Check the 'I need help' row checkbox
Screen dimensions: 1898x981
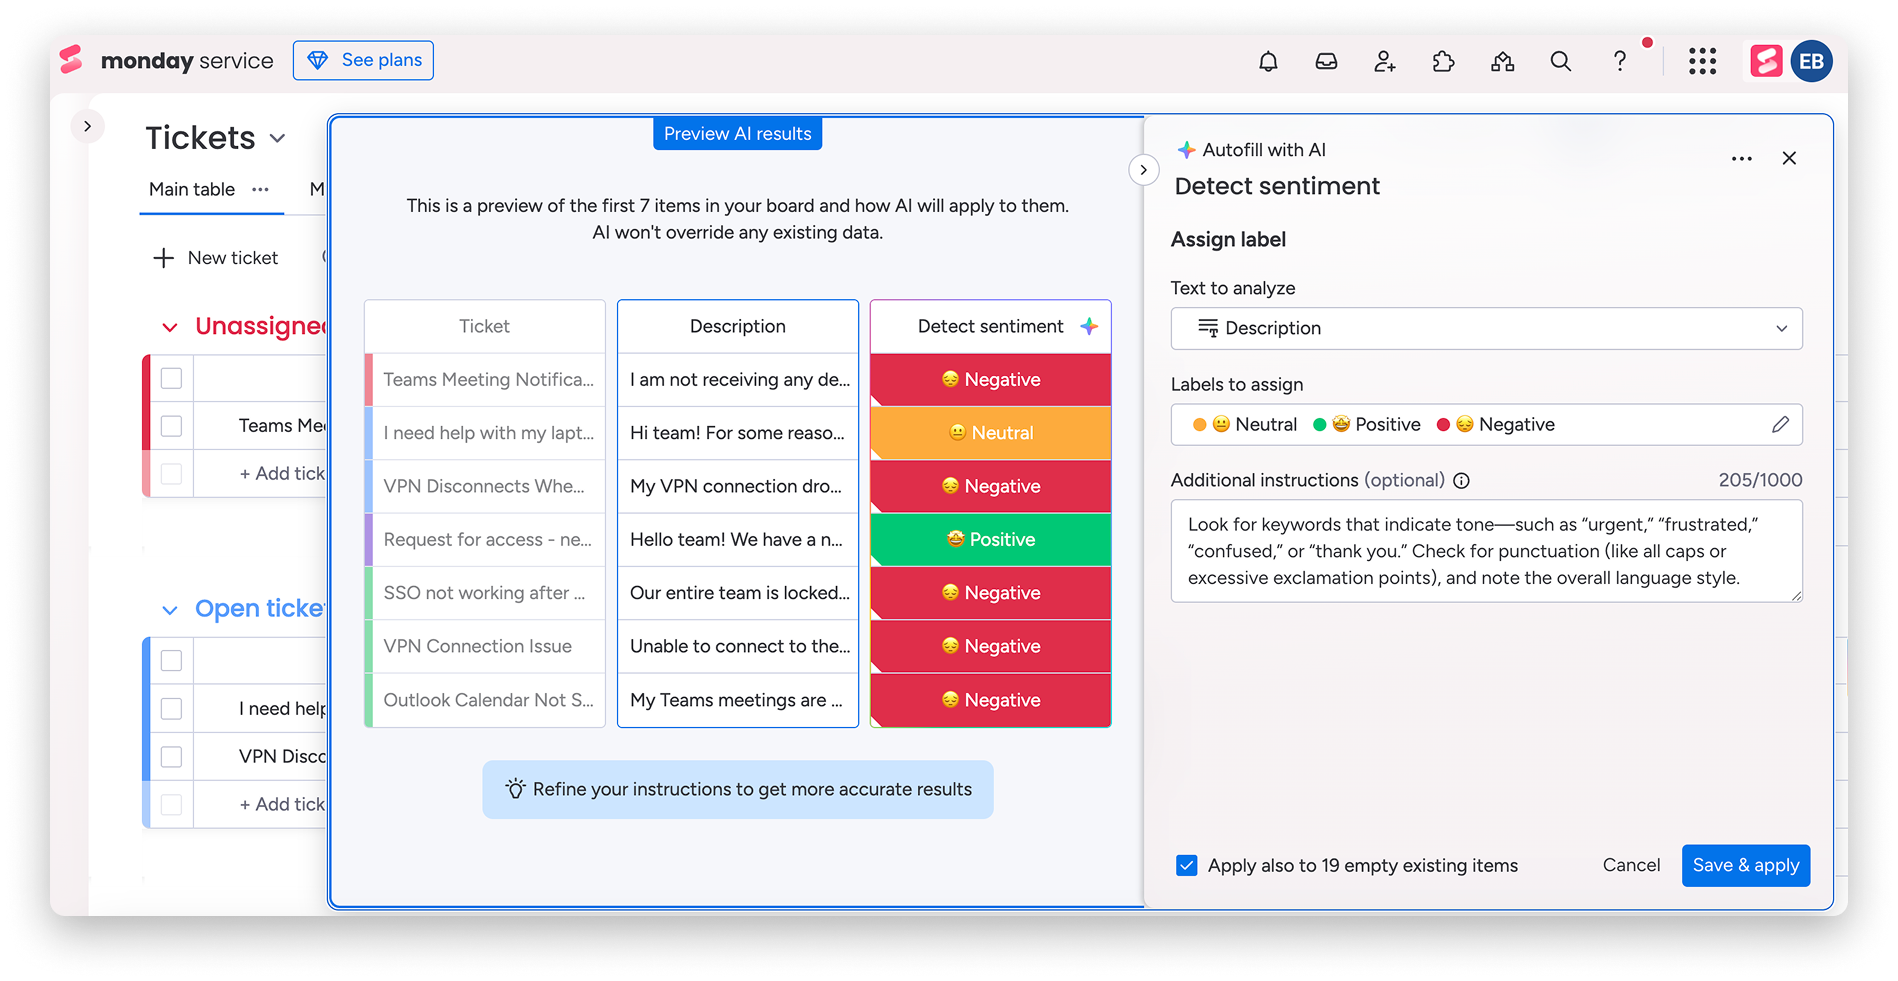[x=172, y=709]
